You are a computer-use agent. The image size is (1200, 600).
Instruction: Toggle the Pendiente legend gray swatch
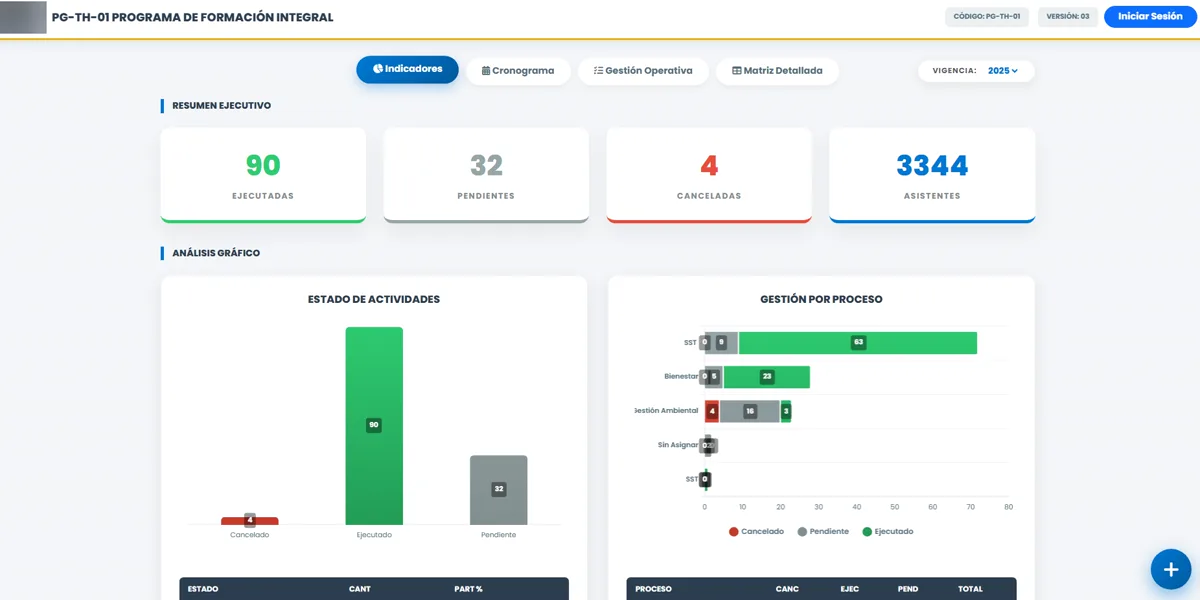point(802,532)
